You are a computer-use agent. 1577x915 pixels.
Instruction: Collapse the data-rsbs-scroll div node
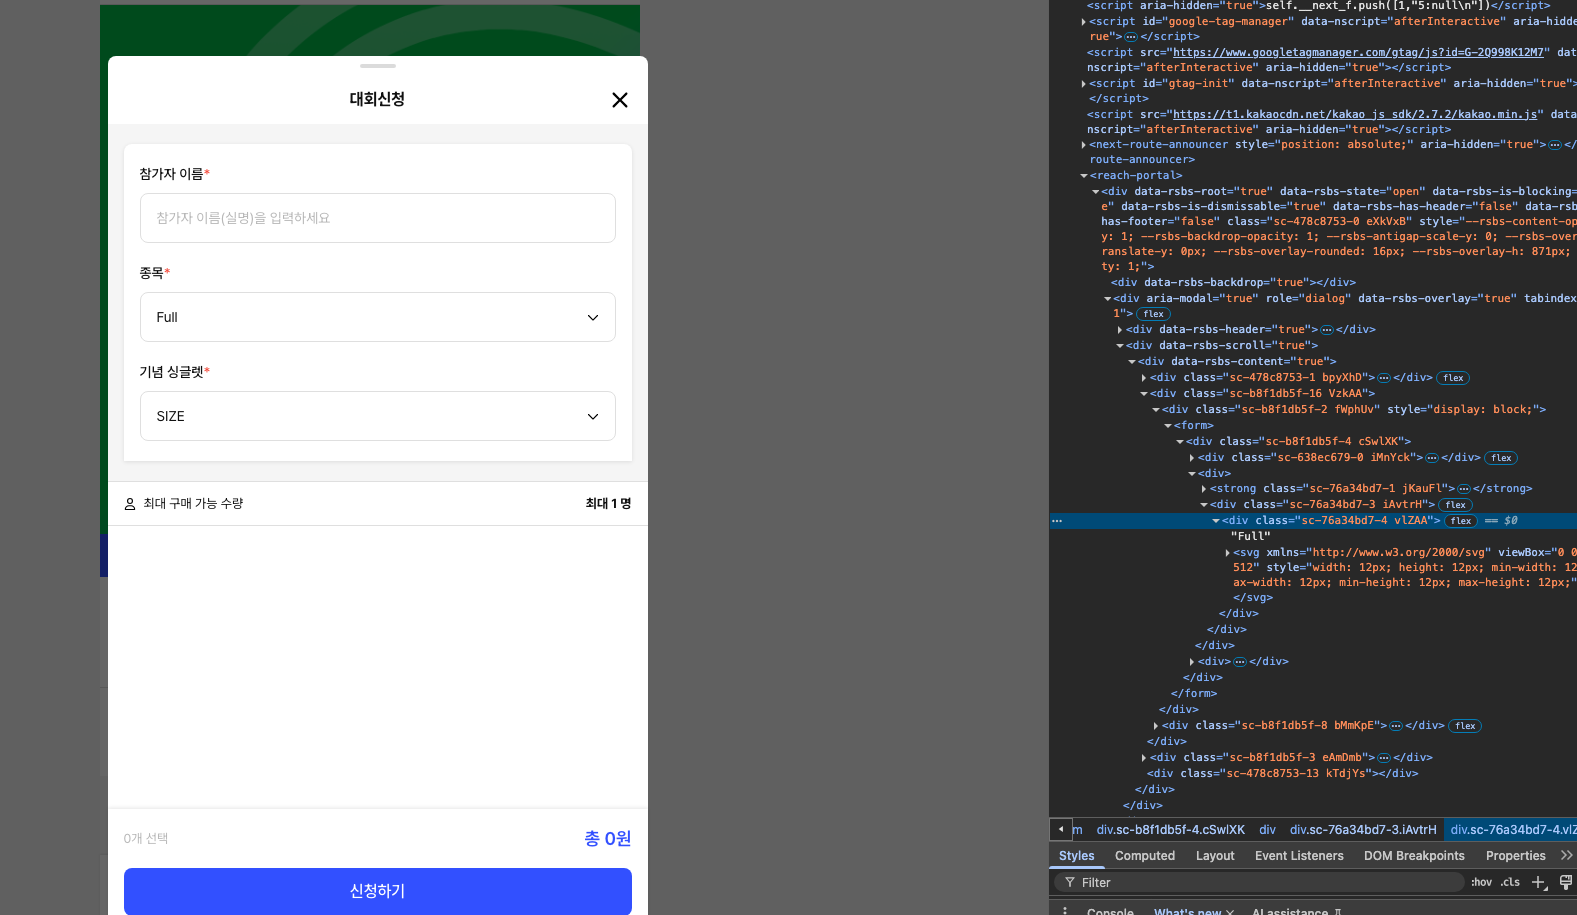click(x=1120, y=346)
